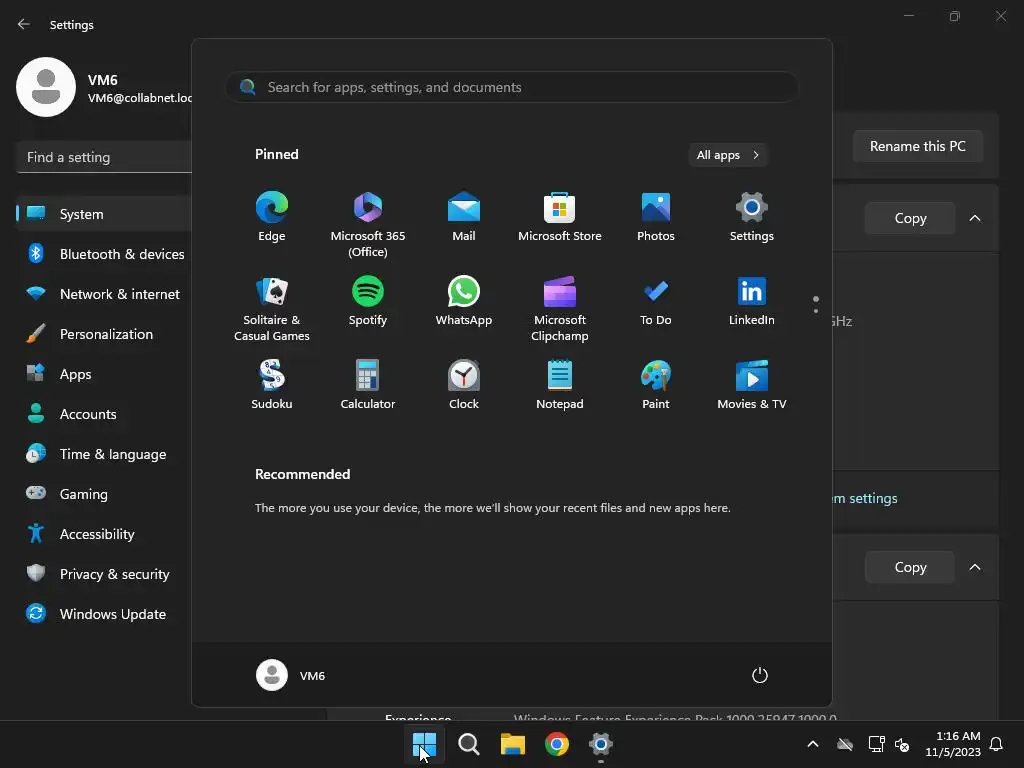This screenshot has width=1024, height=768.
Task: Open taskbar Search
Action: tap(468, 744)
